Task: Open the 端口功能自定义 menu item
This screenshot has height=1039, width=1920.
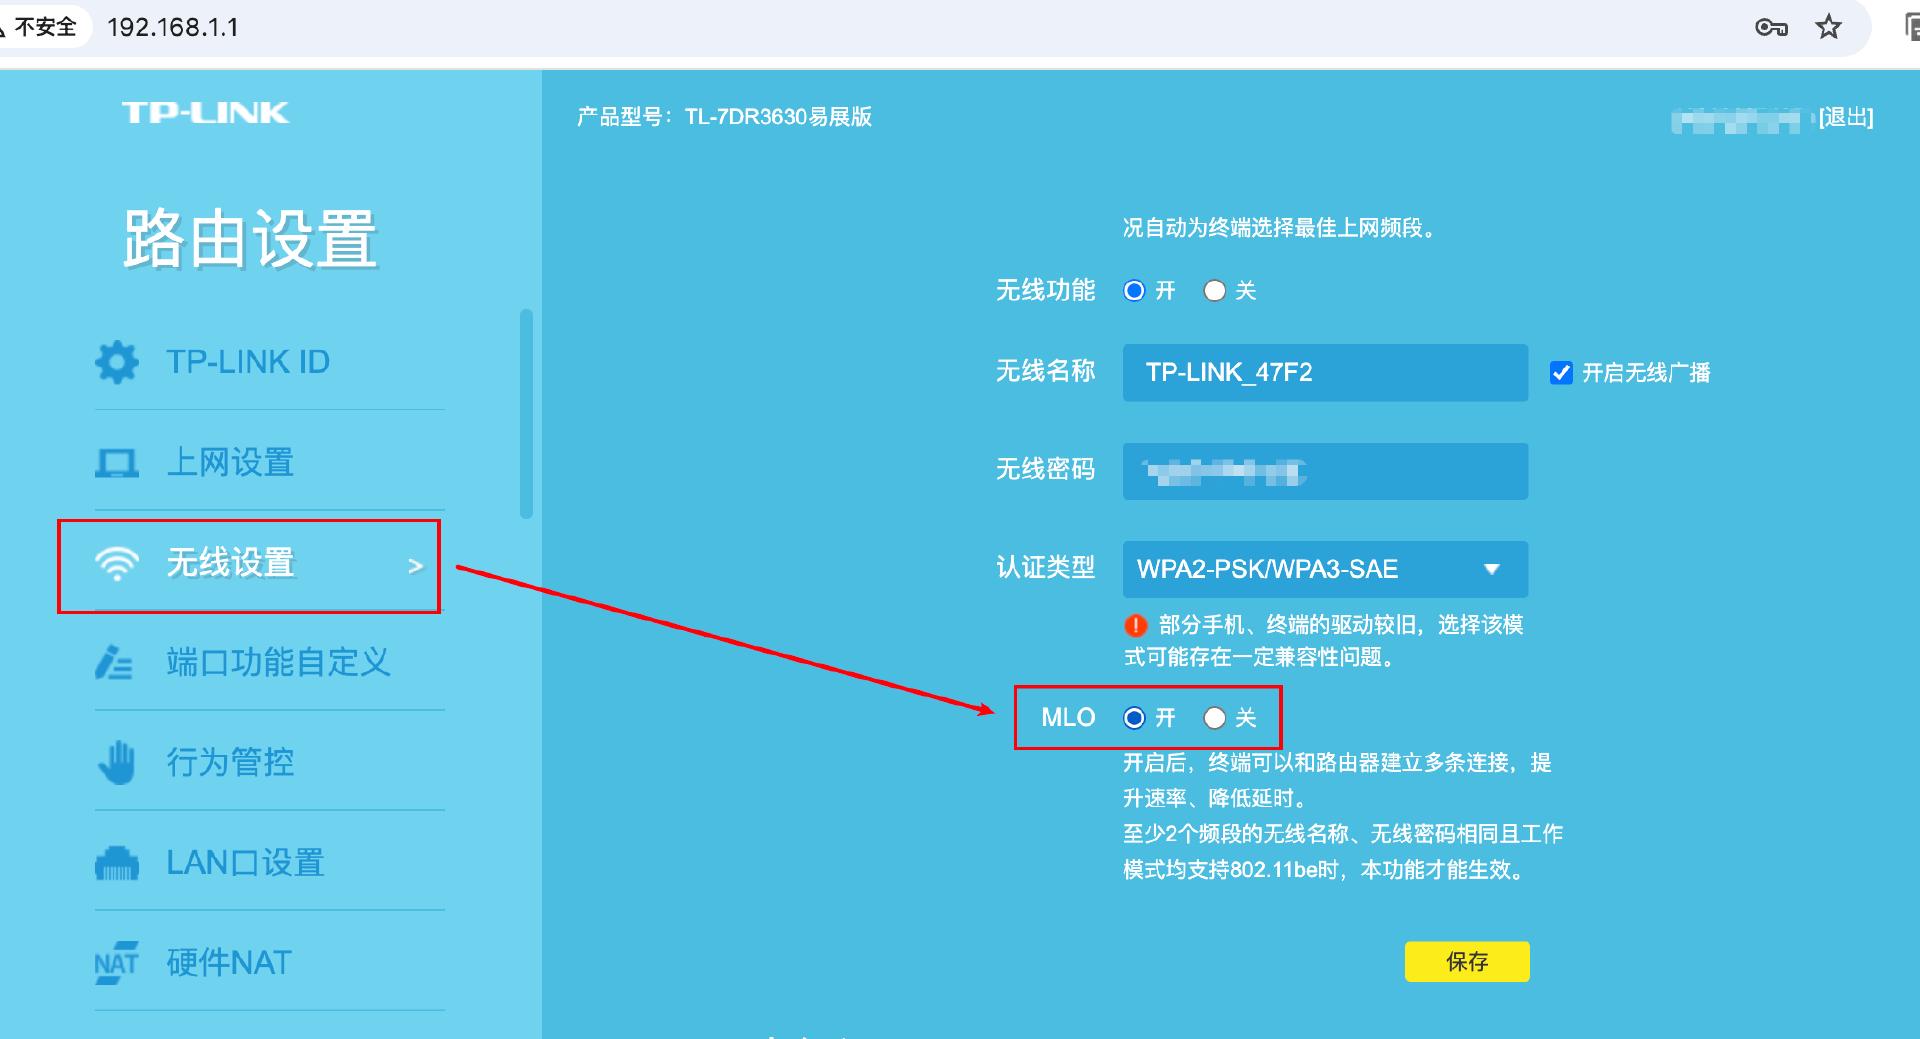Action: point(270,662)
